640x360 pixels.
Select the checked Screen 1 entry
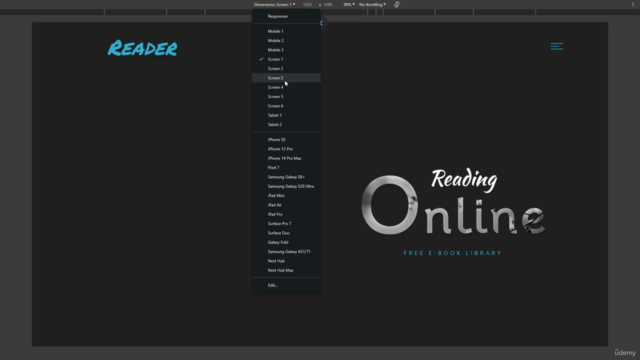pos(286,59)
